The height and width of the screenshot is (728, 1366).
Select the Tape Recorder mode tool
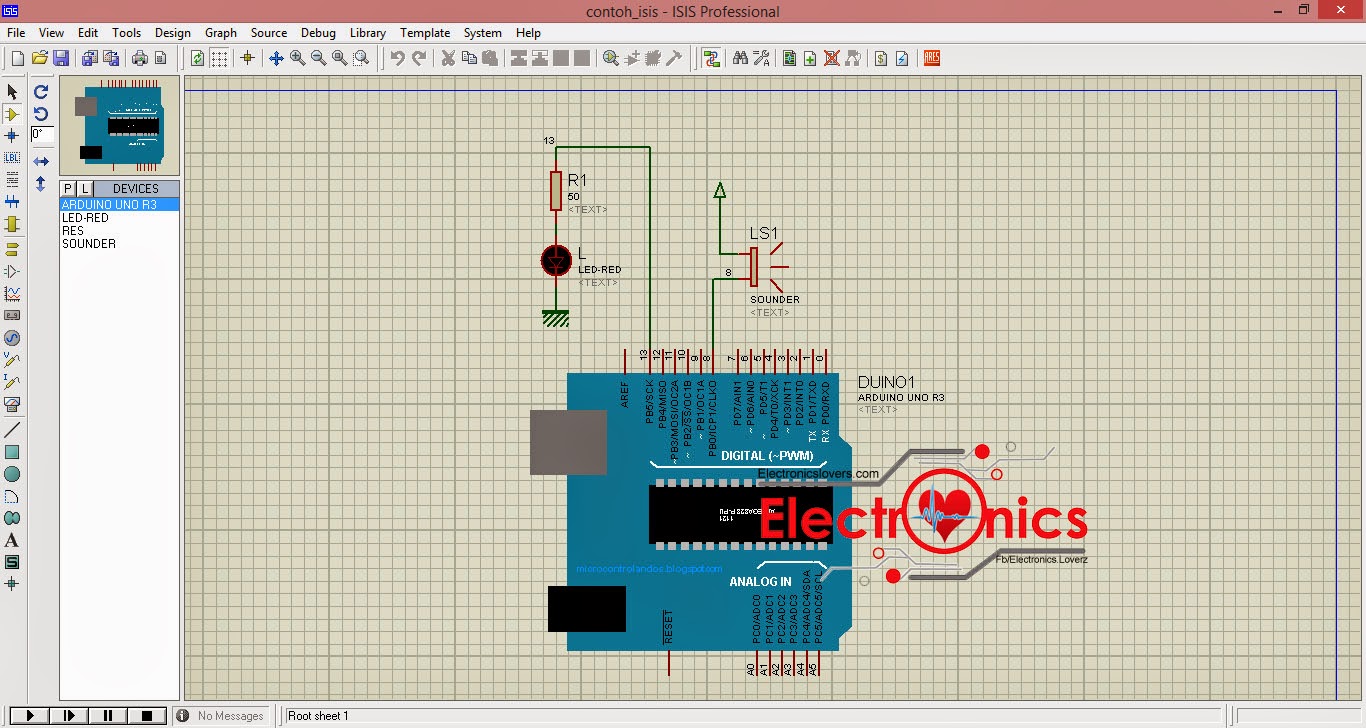(x=12, y=315)
